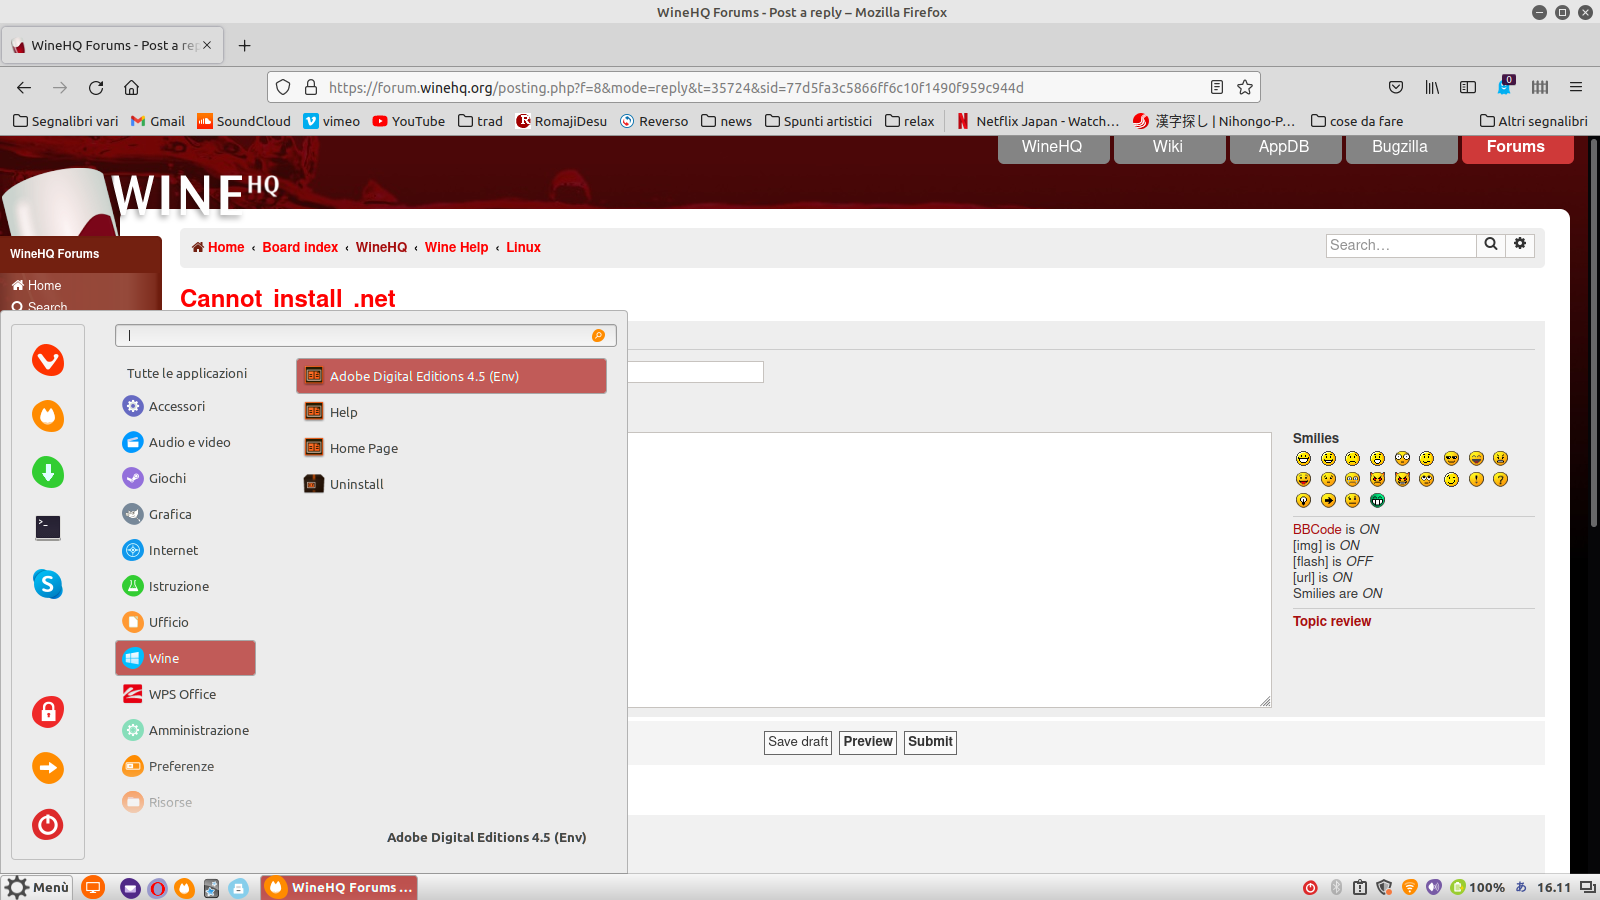This screenshot has height=900, width=1600.
Task: Open the Ufficio category
Action: pyautogui.click(x=186, y=622)
